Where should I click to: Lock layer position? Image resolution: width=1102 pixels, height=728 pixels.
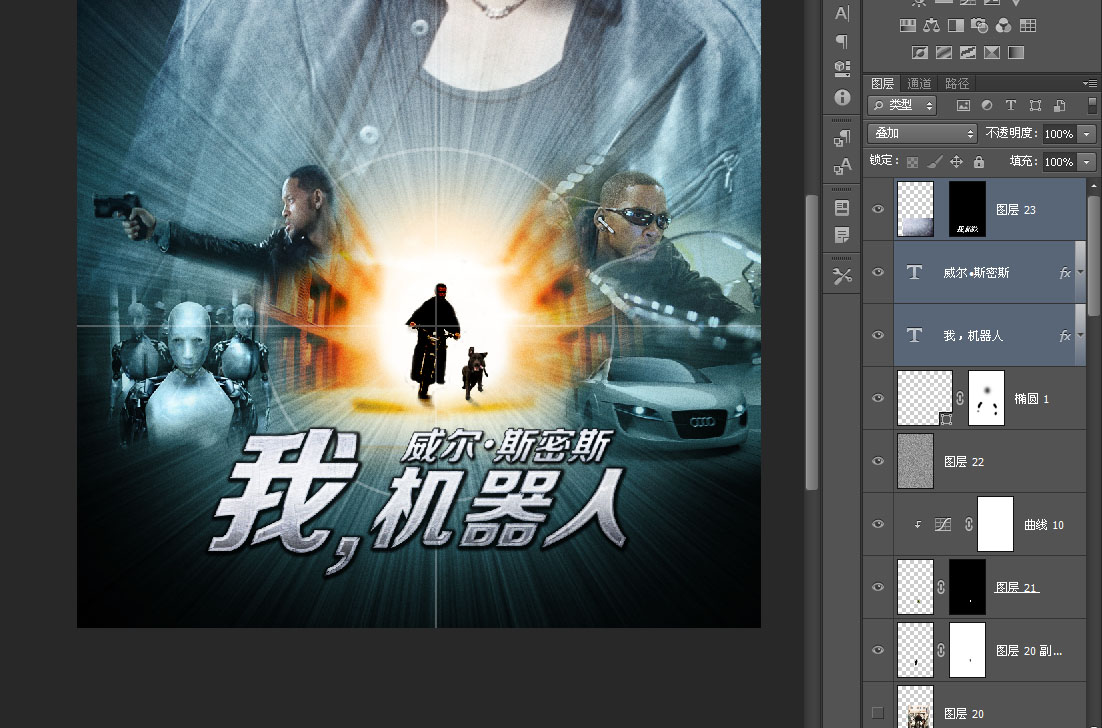pyautogui.click(x=957, y=162)
